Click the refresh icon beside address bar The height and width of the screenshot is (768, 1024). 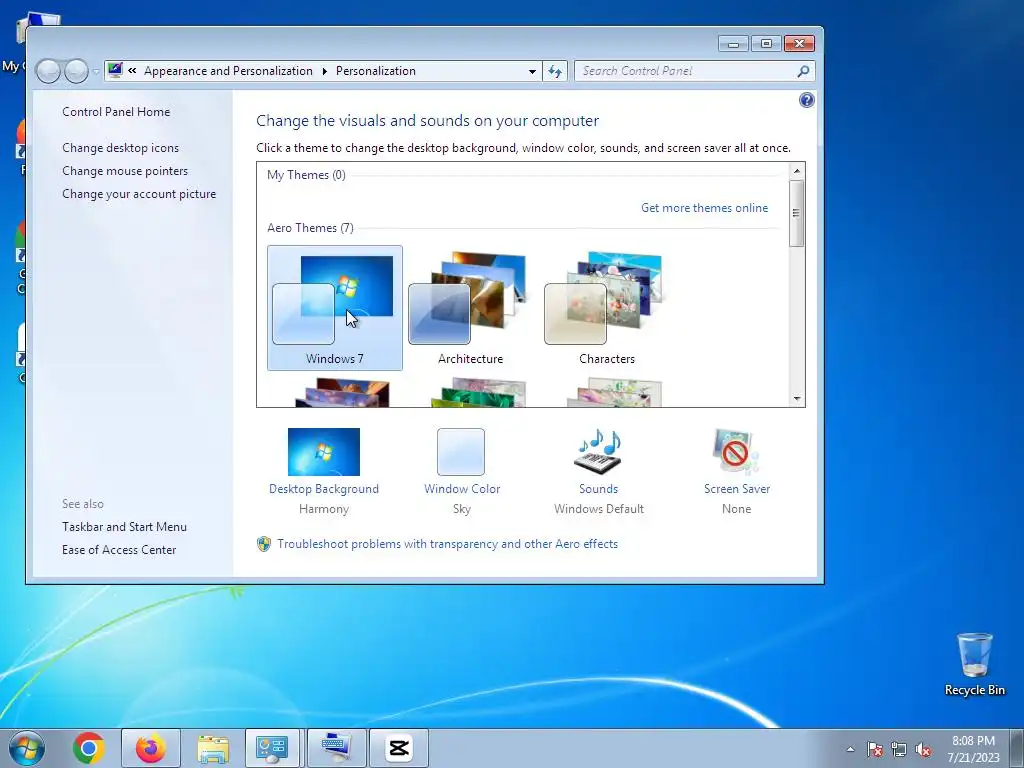tap(555, 71)
